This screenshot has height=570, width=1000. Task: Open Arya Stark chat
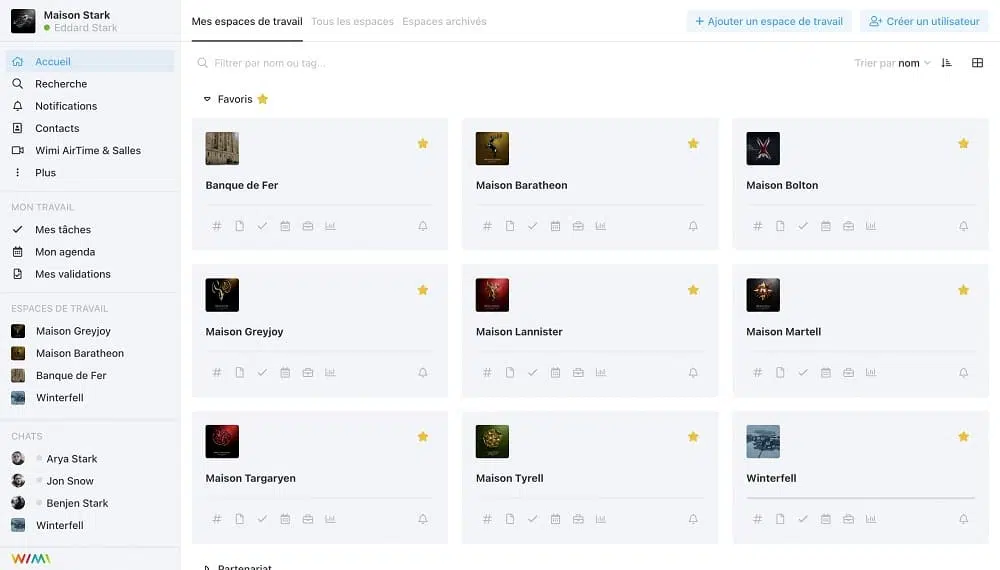90,458
